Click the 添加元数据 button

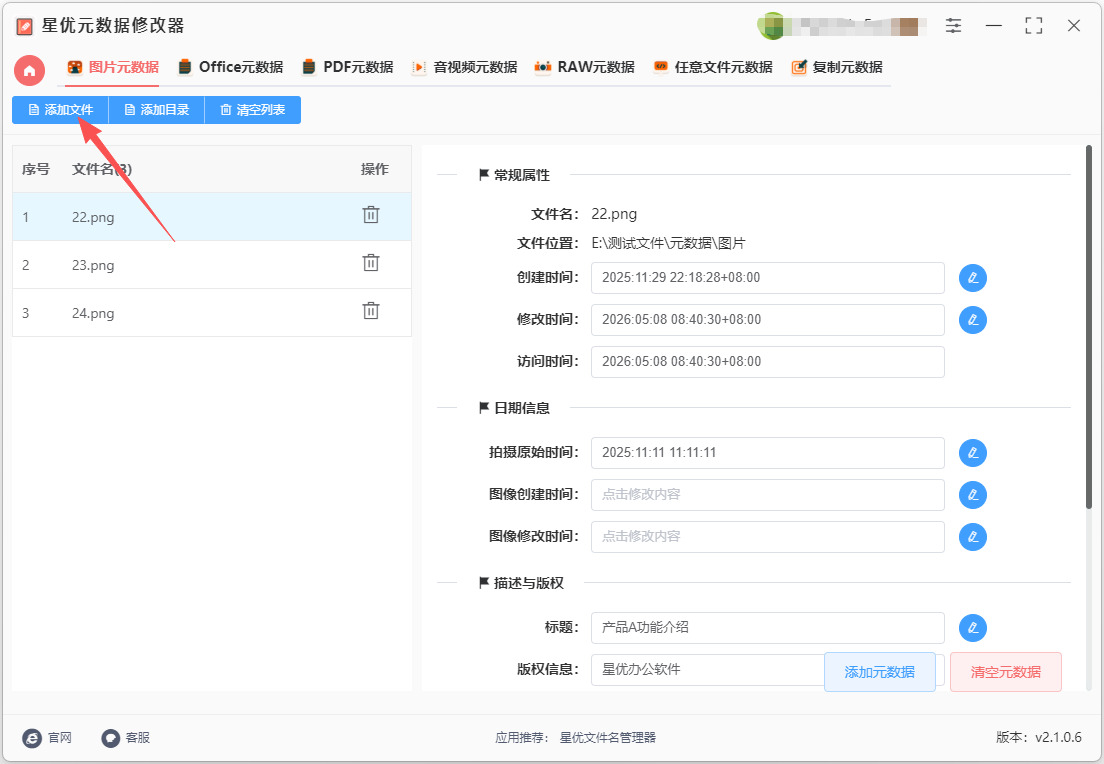click(x=879, y=672)
